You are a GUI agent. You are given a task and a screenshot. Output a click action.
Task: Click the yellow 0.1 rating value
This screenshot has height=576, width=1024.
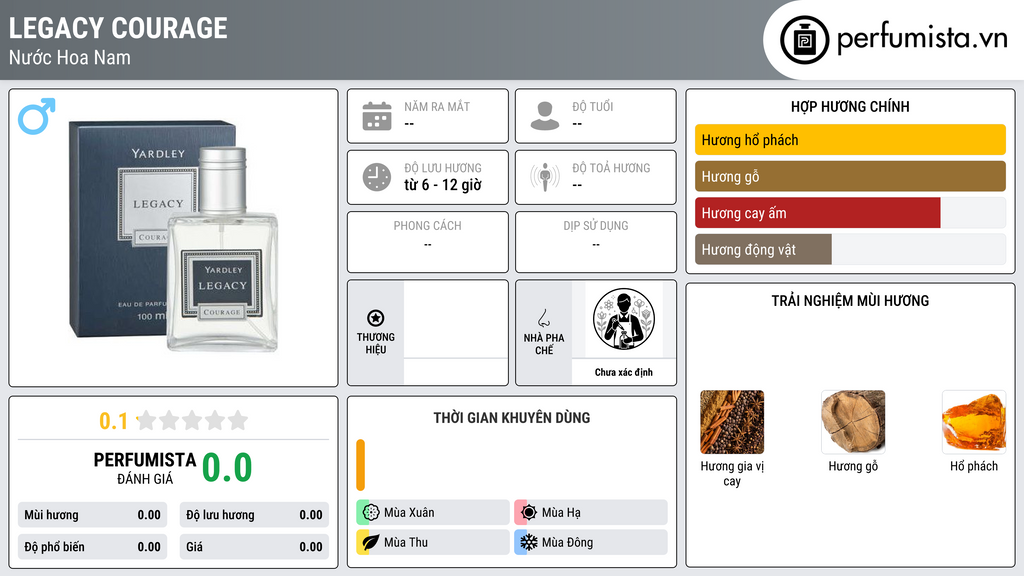114,421
